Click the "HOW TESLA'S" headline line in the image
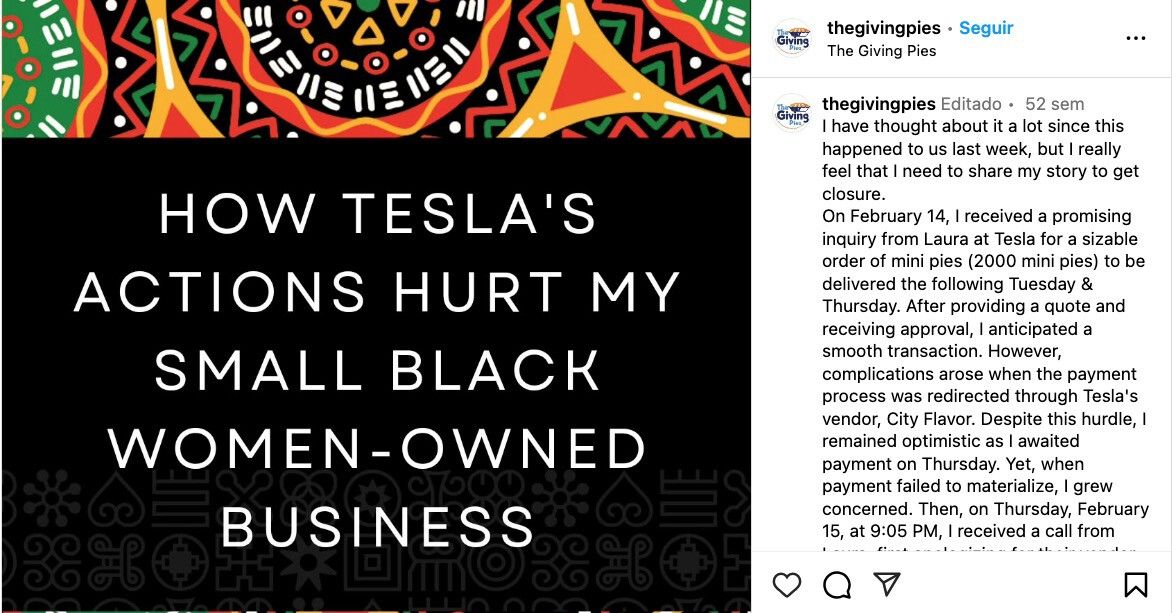1176x613 pixels. [x=377, y=214]
